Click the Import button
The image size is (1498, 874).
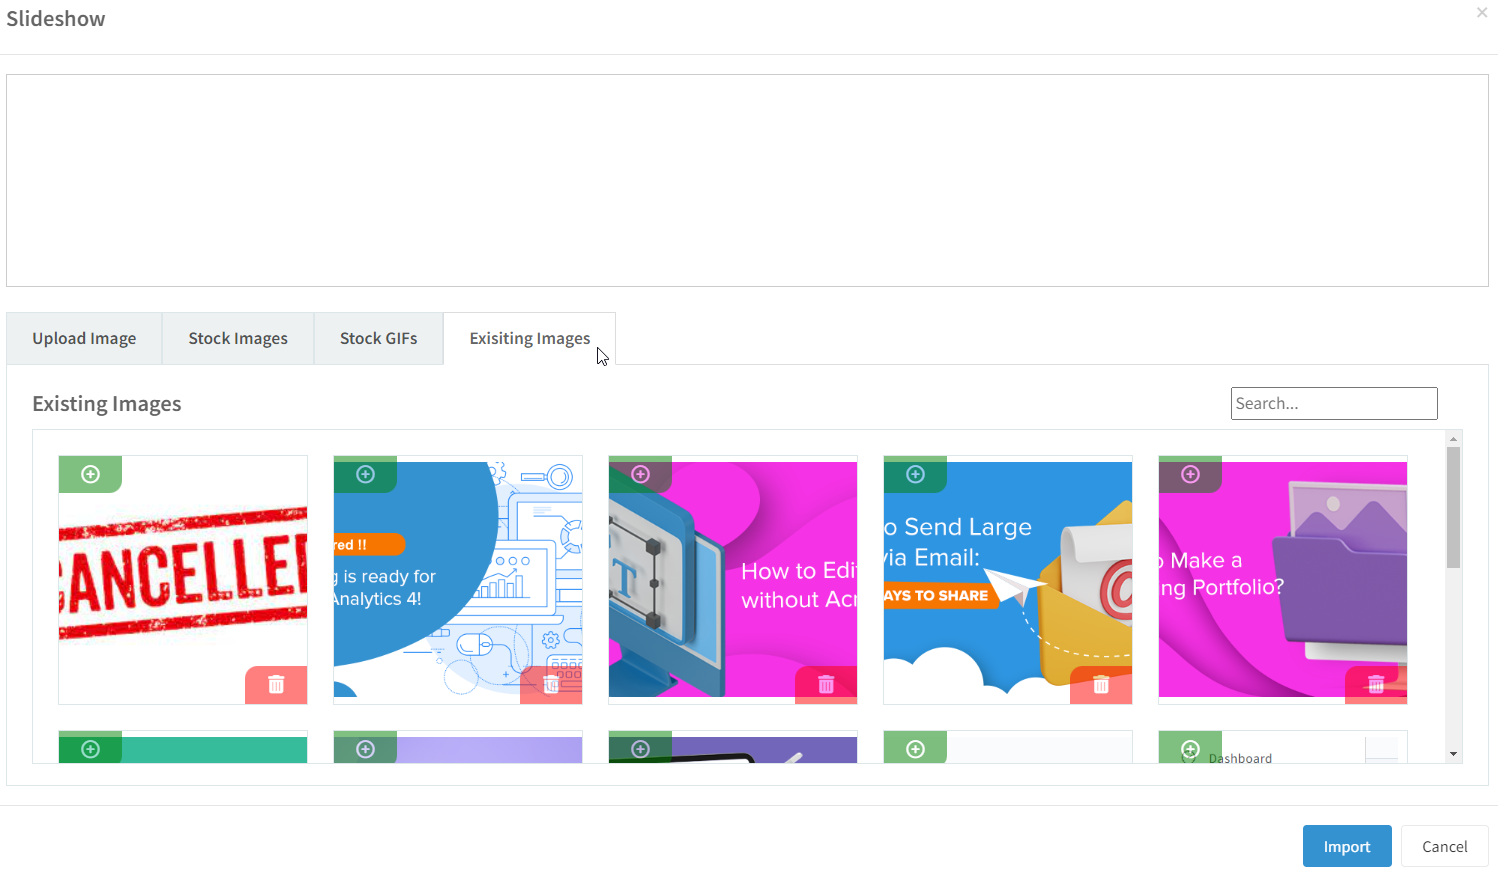(x=1347, y=846)
